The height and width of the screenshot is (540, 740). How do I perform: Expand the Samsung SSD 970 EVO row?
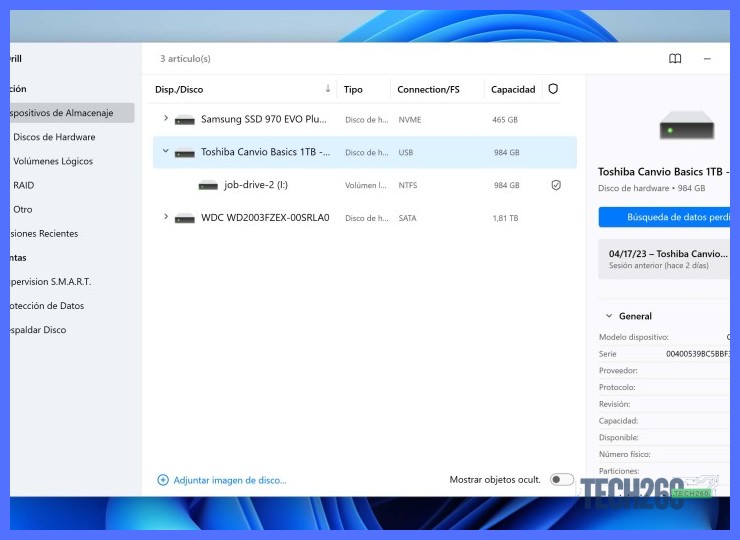coord(166,118)
